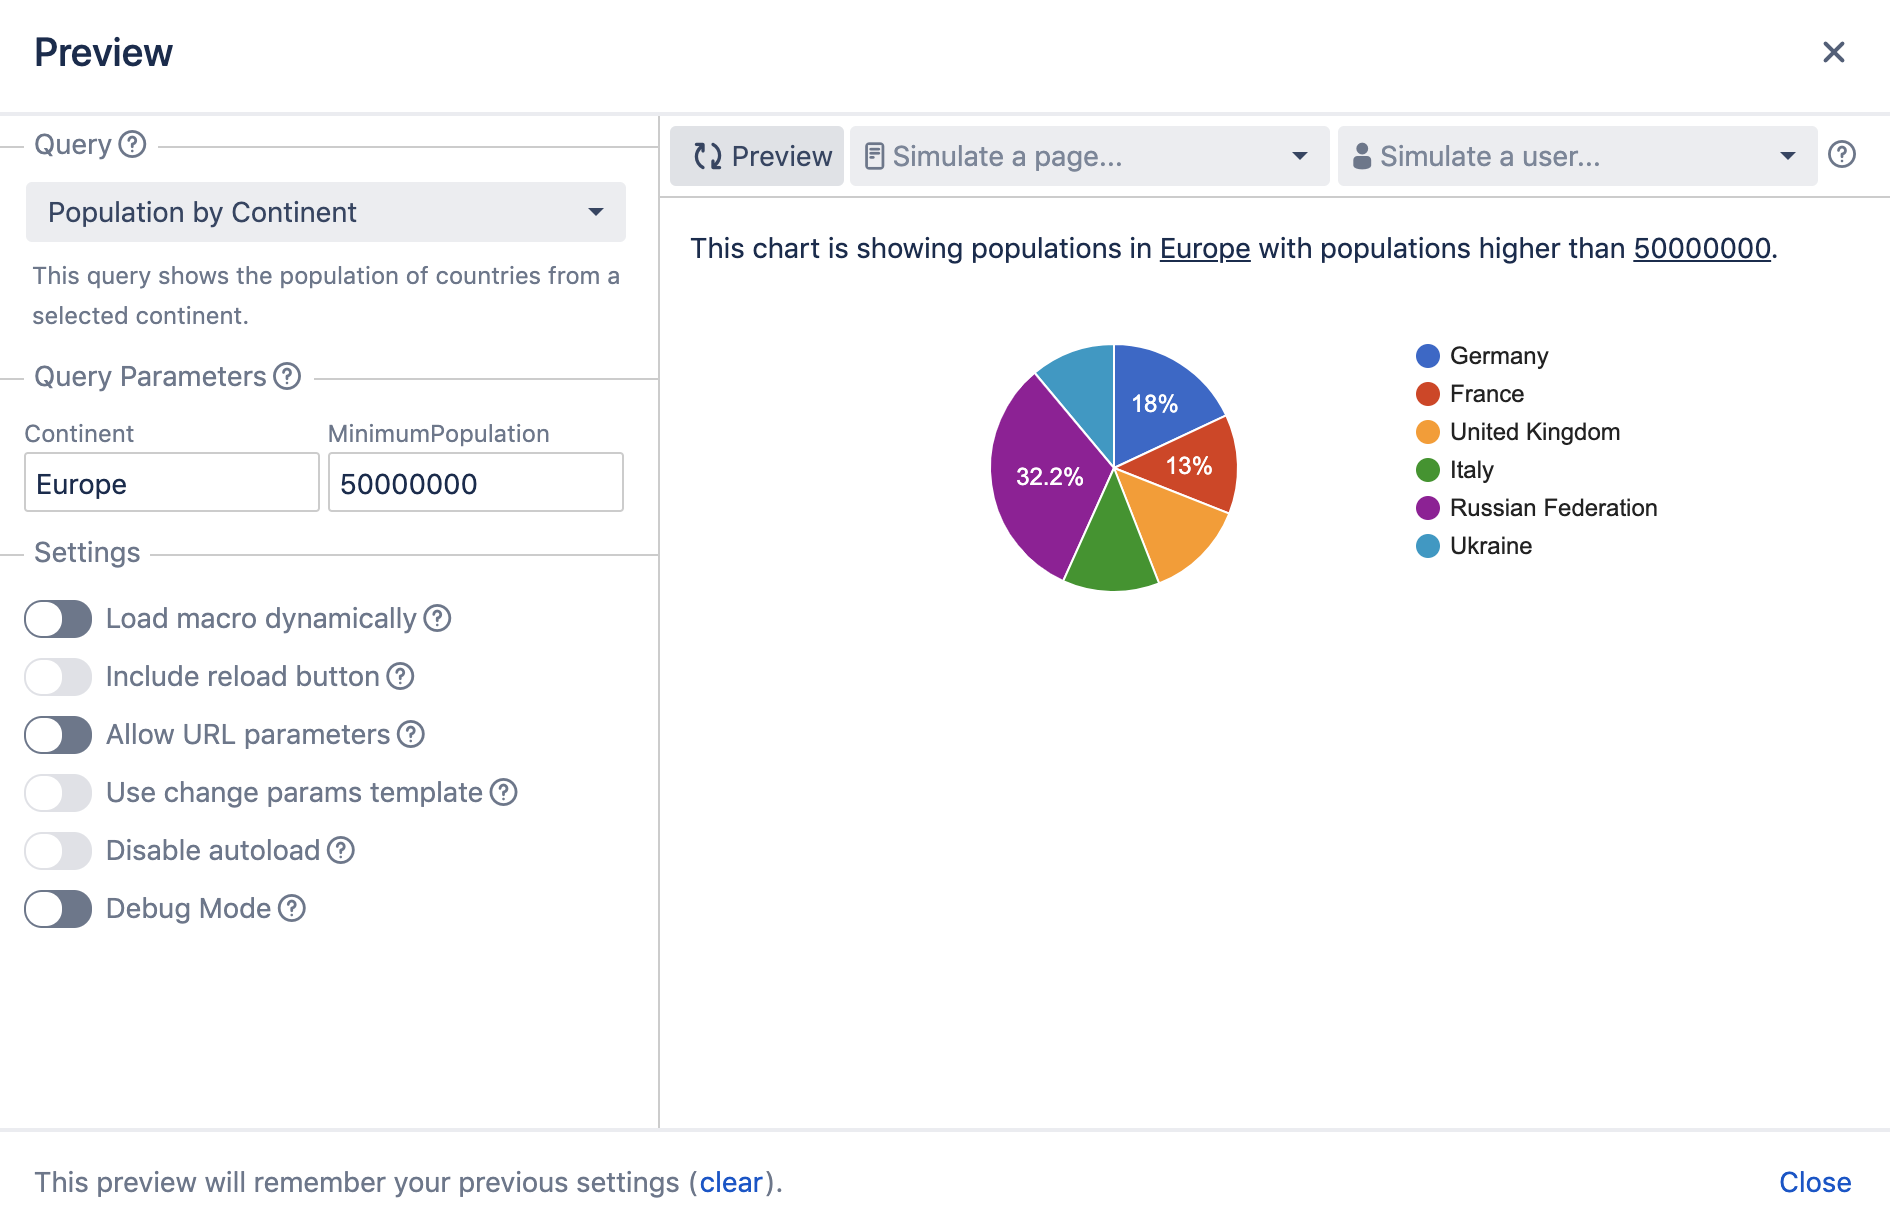The image size is (1890, 1230).
Task: Show help for Include reload button
Action: pos(400,676)
